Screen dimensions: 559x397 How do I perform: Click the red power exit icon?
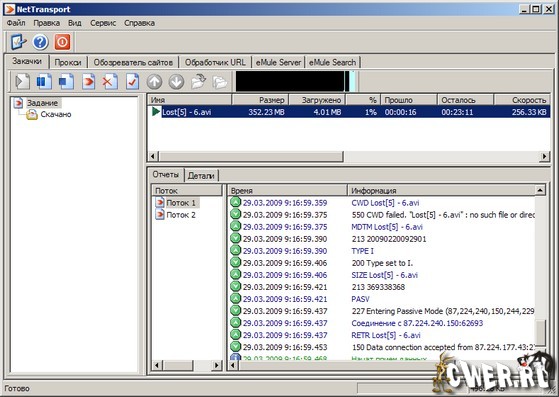[62, 42]
